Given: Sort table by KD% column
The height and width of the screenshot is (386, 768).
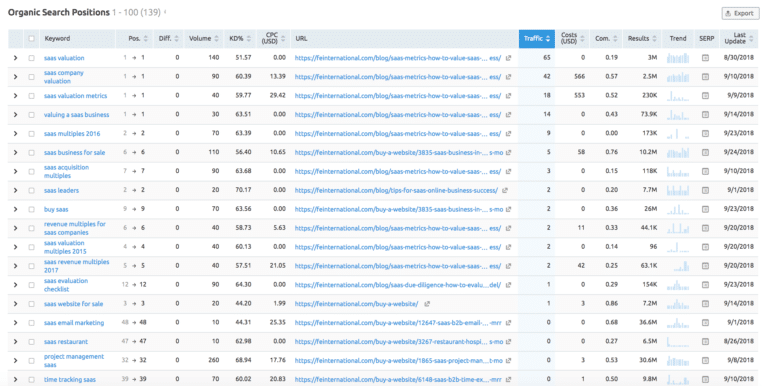Looking at the screenshot, I should coord(240,39).
